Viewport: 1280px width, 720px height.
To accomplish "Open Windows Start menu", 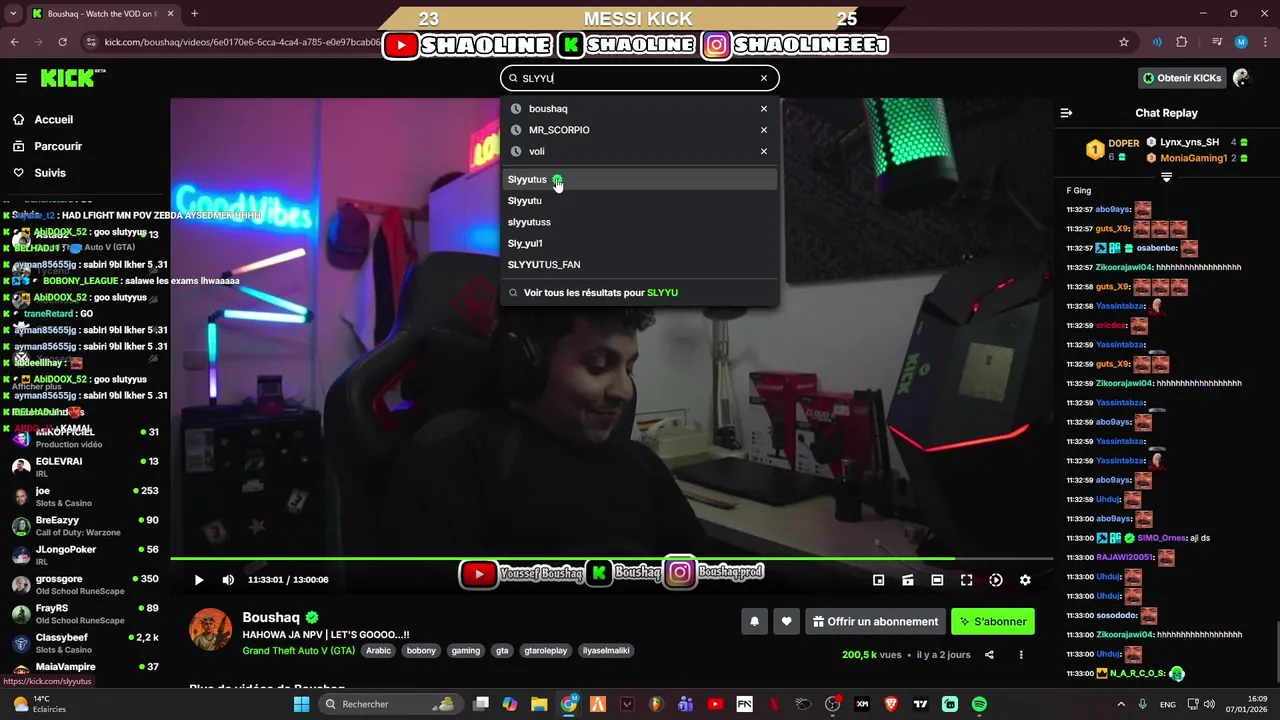I will (x=301, y=704).
